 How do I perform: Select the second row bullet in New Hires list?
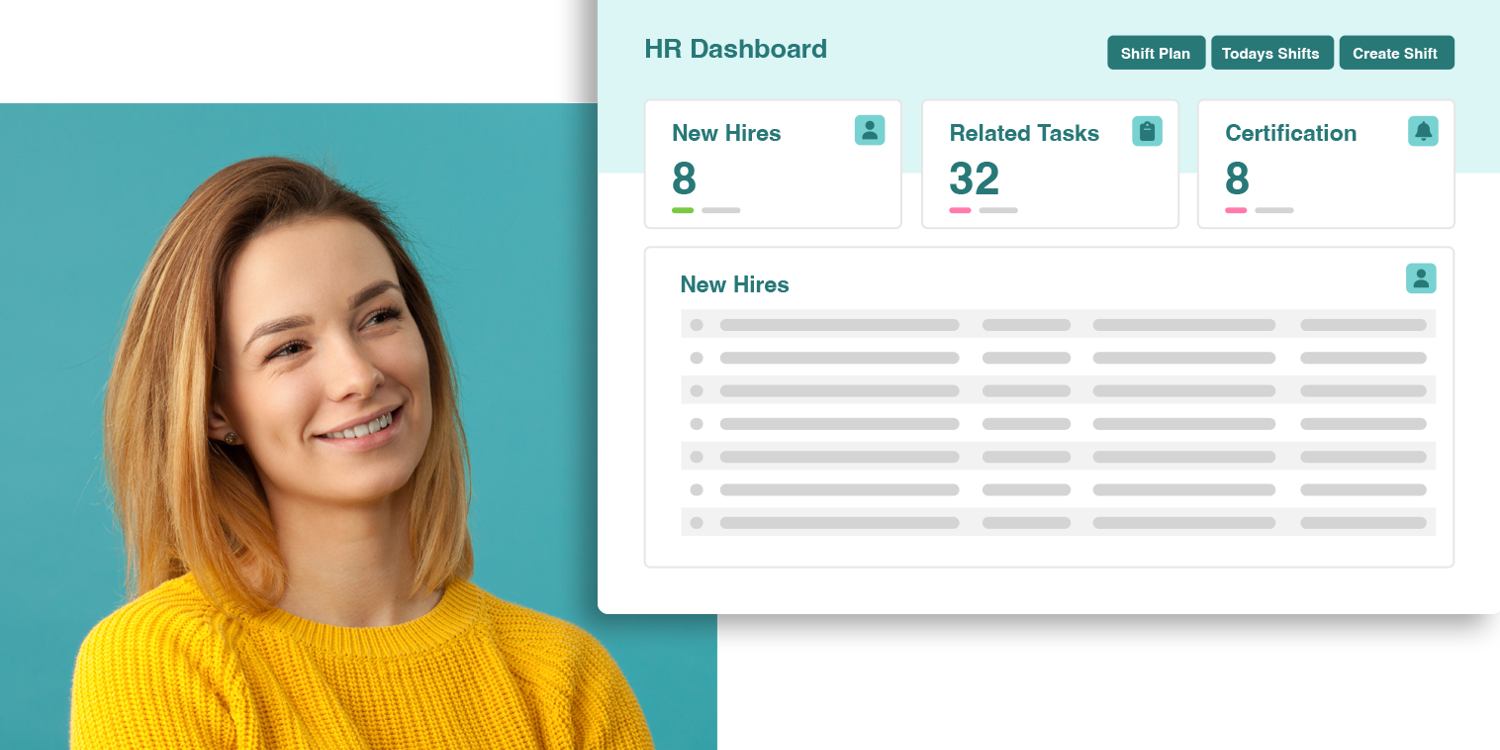coord(696,358)
